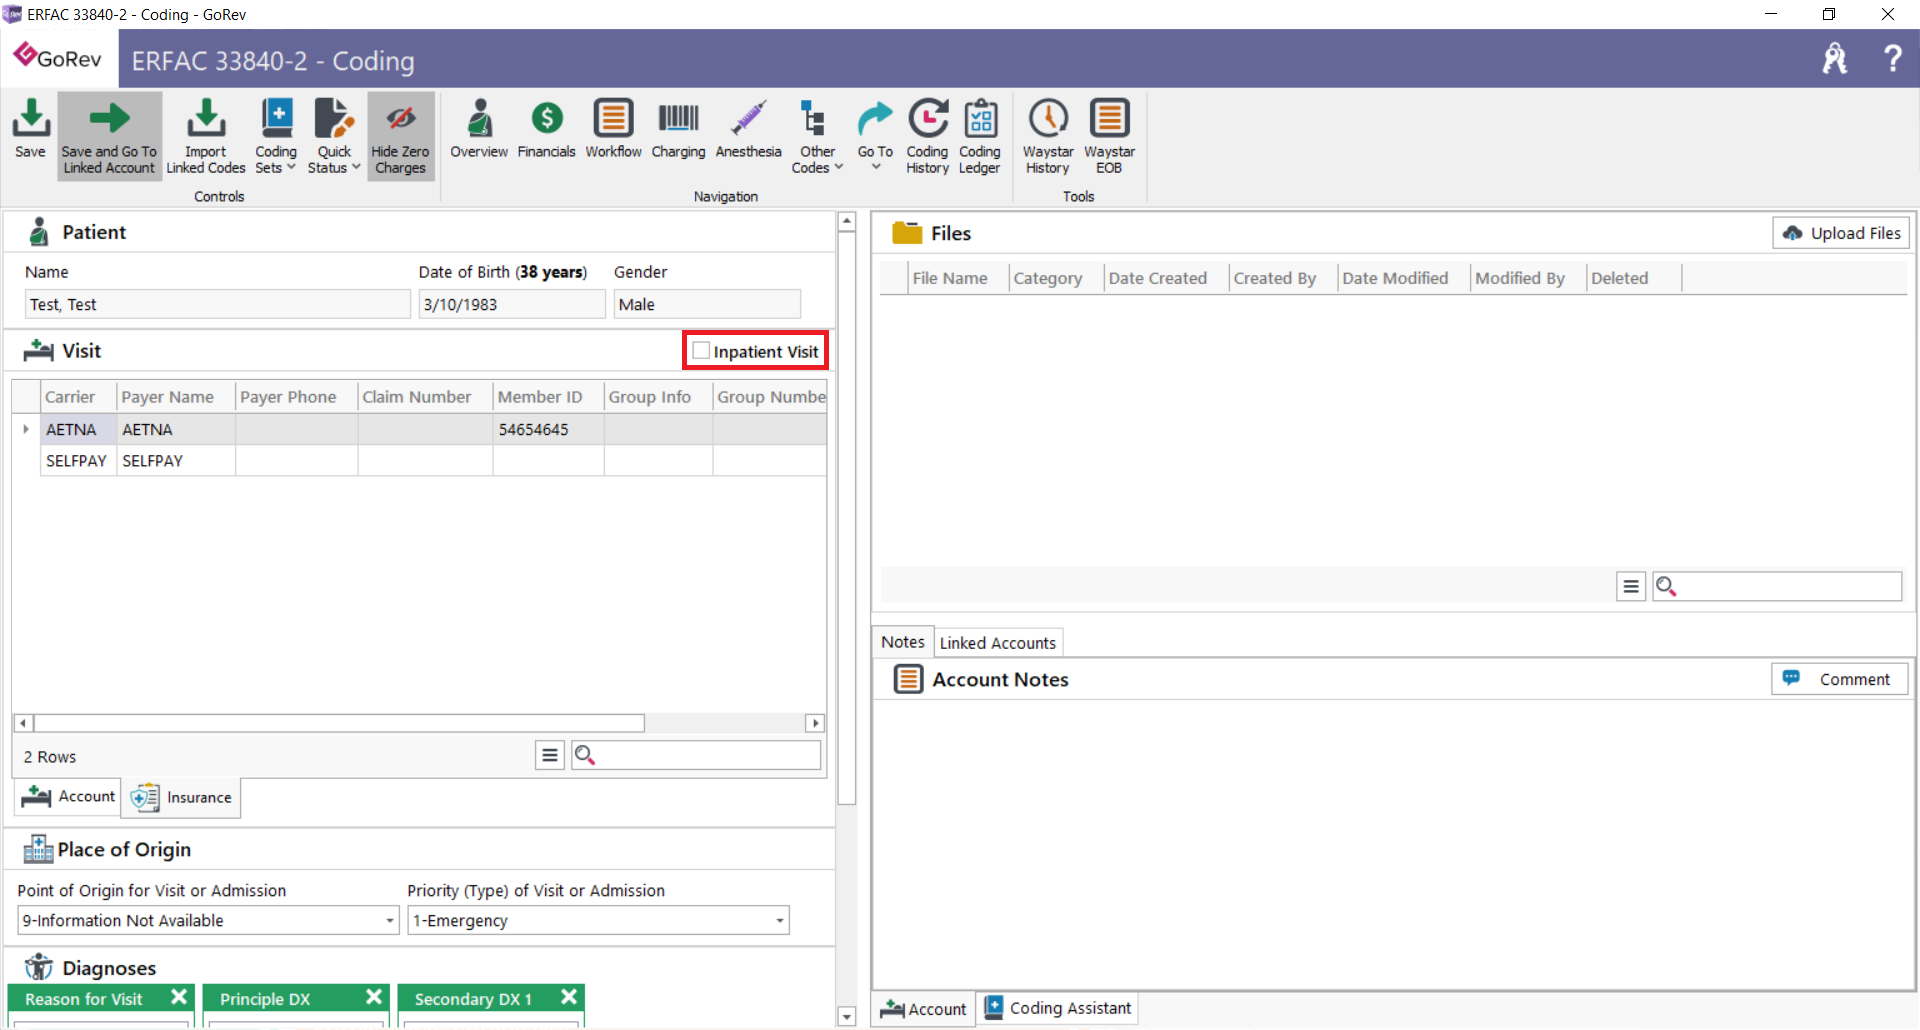The width and height of the screenshot is (1920, 1030).
Task: Open Waystar History tool
Action: pos(1048,136)
